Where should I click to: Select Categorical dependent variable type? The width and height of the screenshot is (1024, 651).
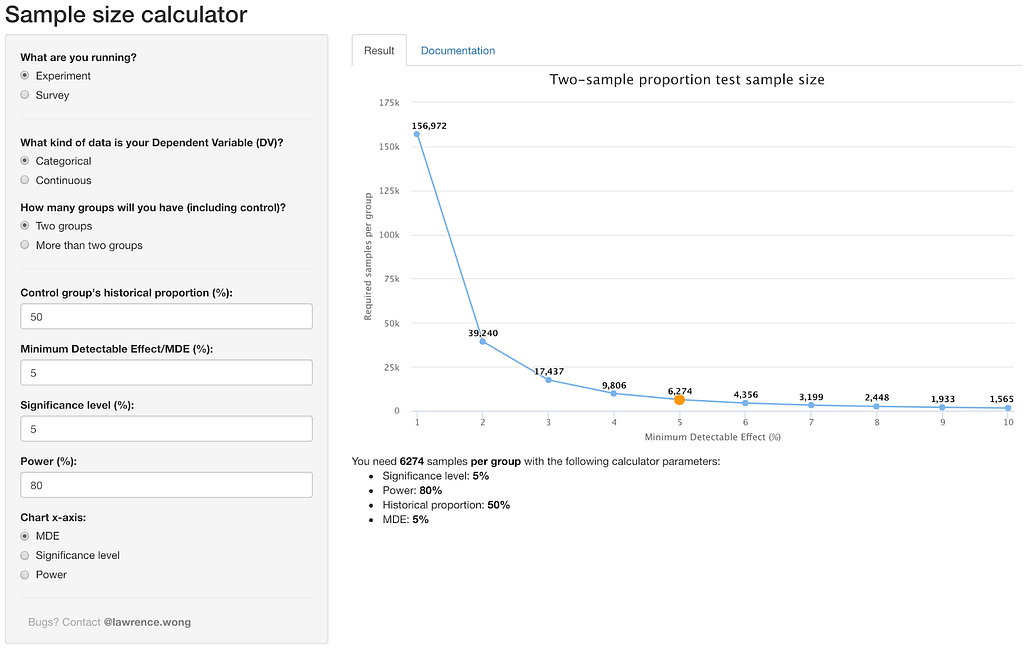(25, 161)
